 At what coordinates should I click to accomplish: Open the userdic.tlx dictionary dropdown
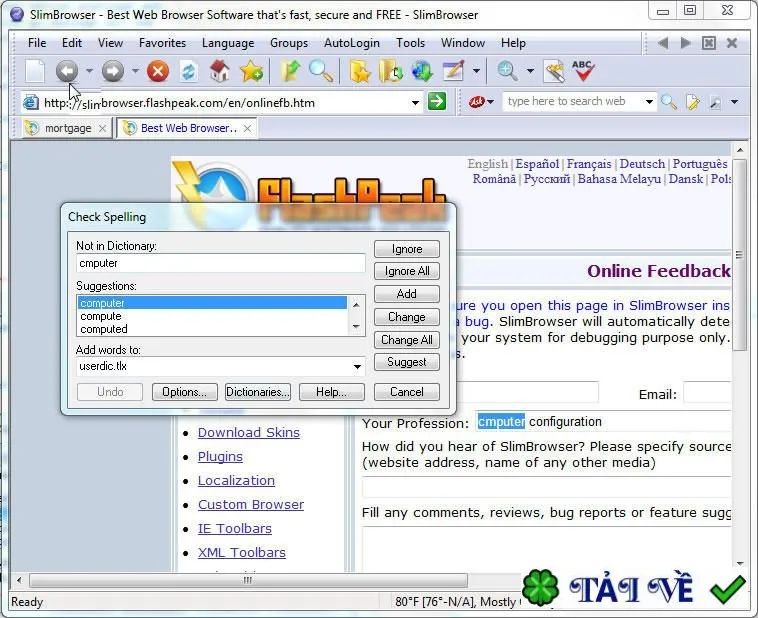pos(357,367)
